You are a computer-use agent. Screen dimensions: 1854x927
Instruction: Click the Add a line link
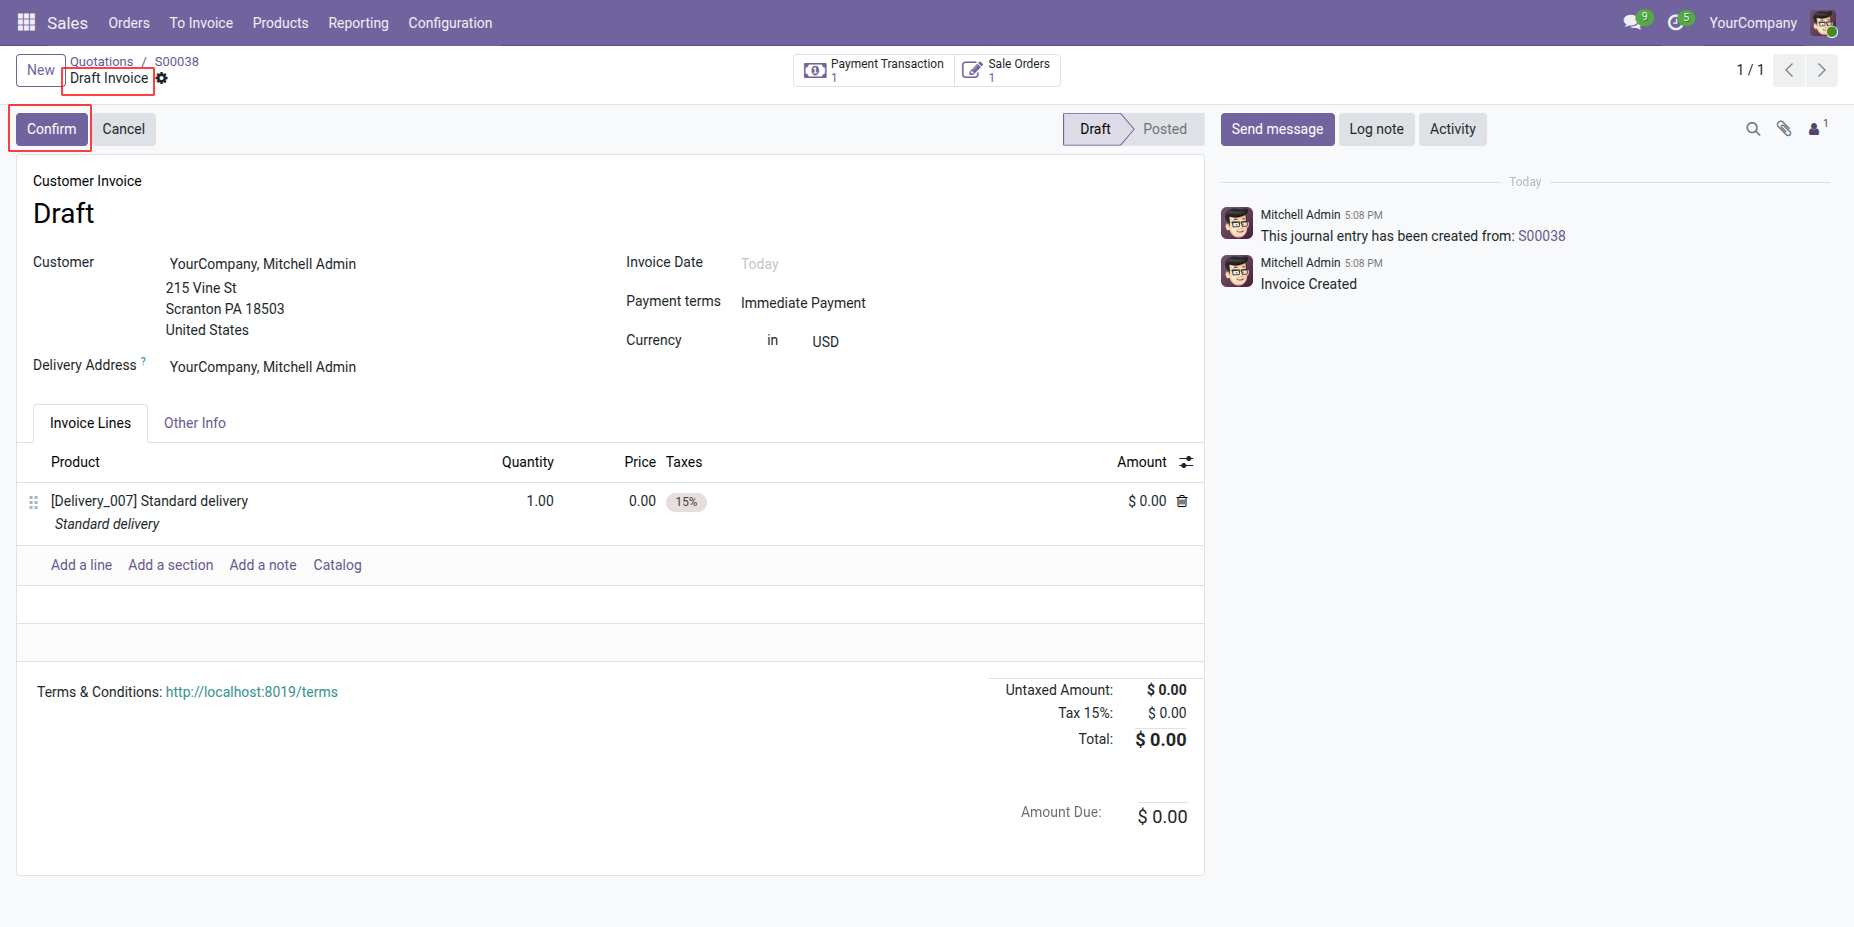(x=81, y=565)
